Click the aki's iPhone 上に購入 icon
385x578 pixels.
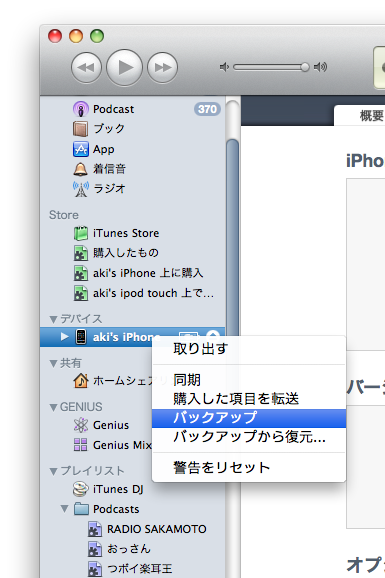[x=80, y=273]
